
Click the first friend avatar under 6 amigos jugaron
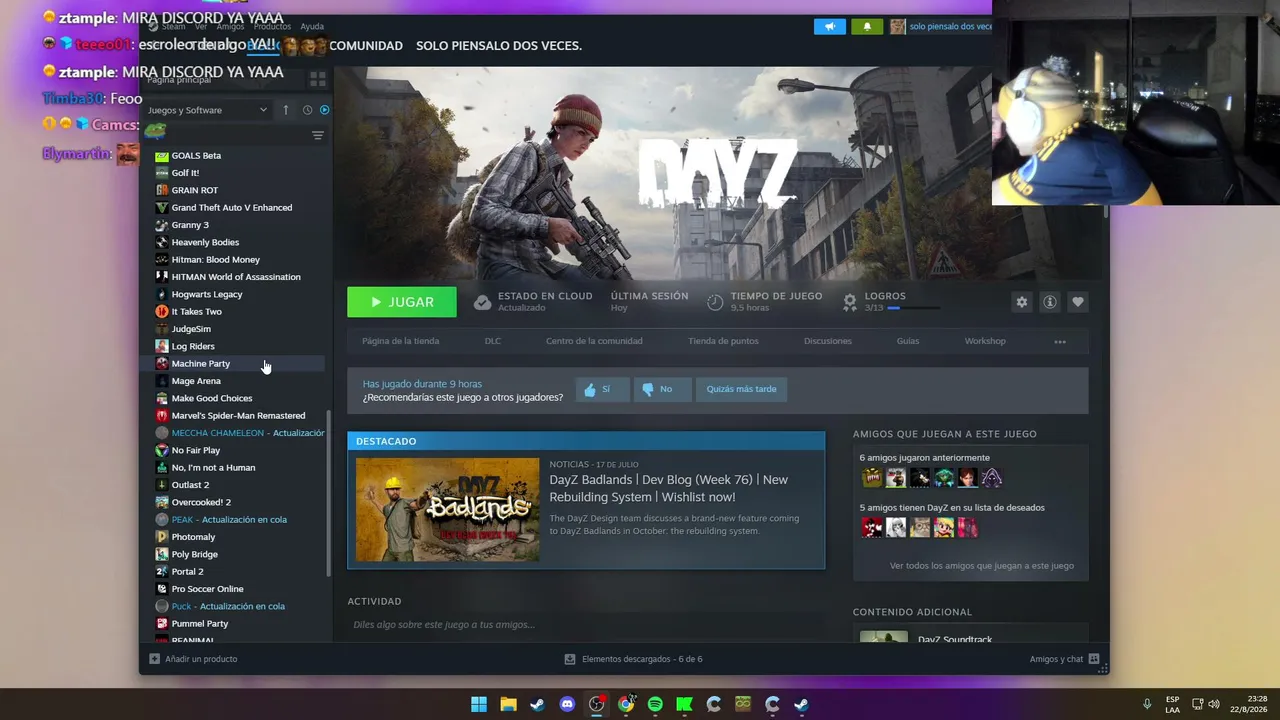(872, 478)
